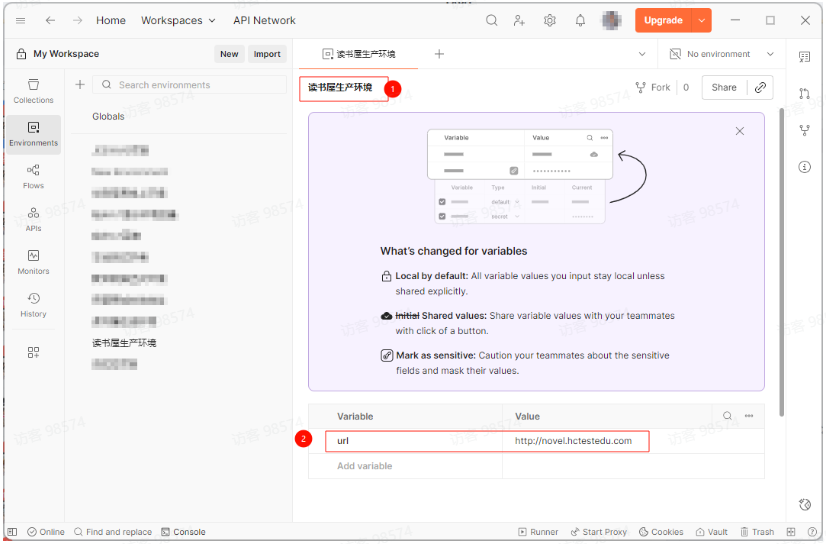Select Environments in the sidebar
Image resolution: width=826 pixels, height=544 pixels.
tap(33, 134)
